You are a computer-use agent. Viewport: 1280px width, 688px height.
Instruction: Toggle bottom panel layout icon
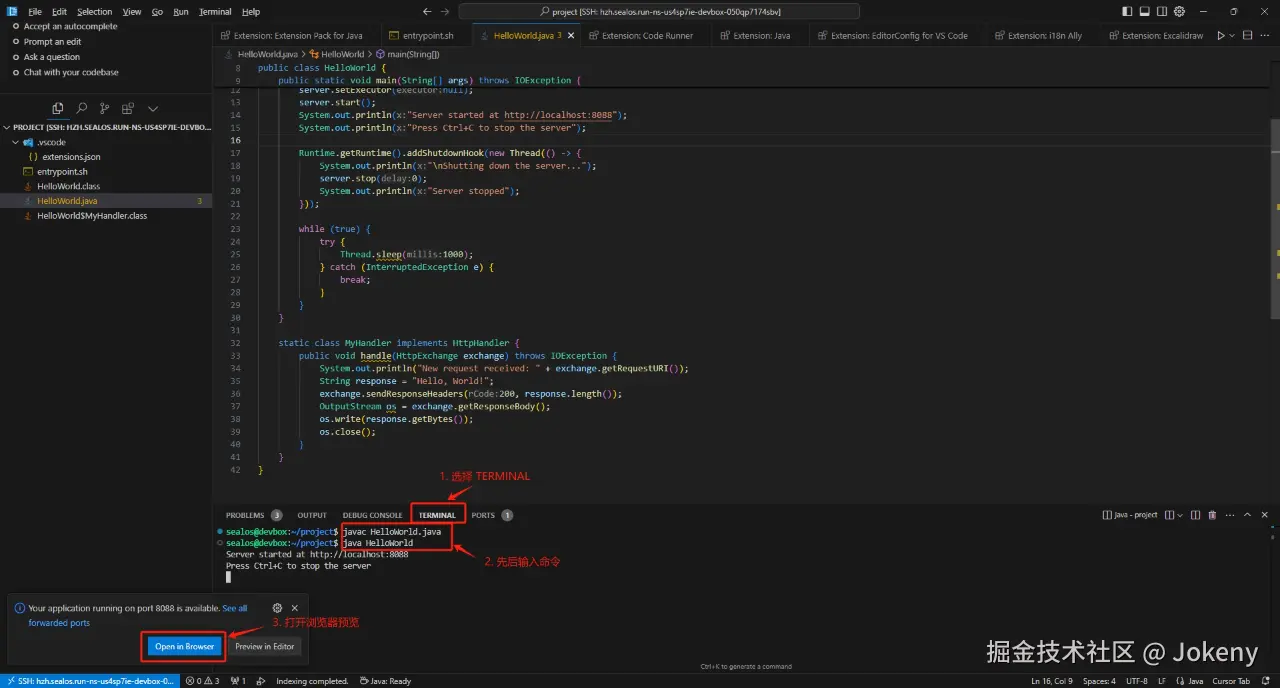[1146, 11]
